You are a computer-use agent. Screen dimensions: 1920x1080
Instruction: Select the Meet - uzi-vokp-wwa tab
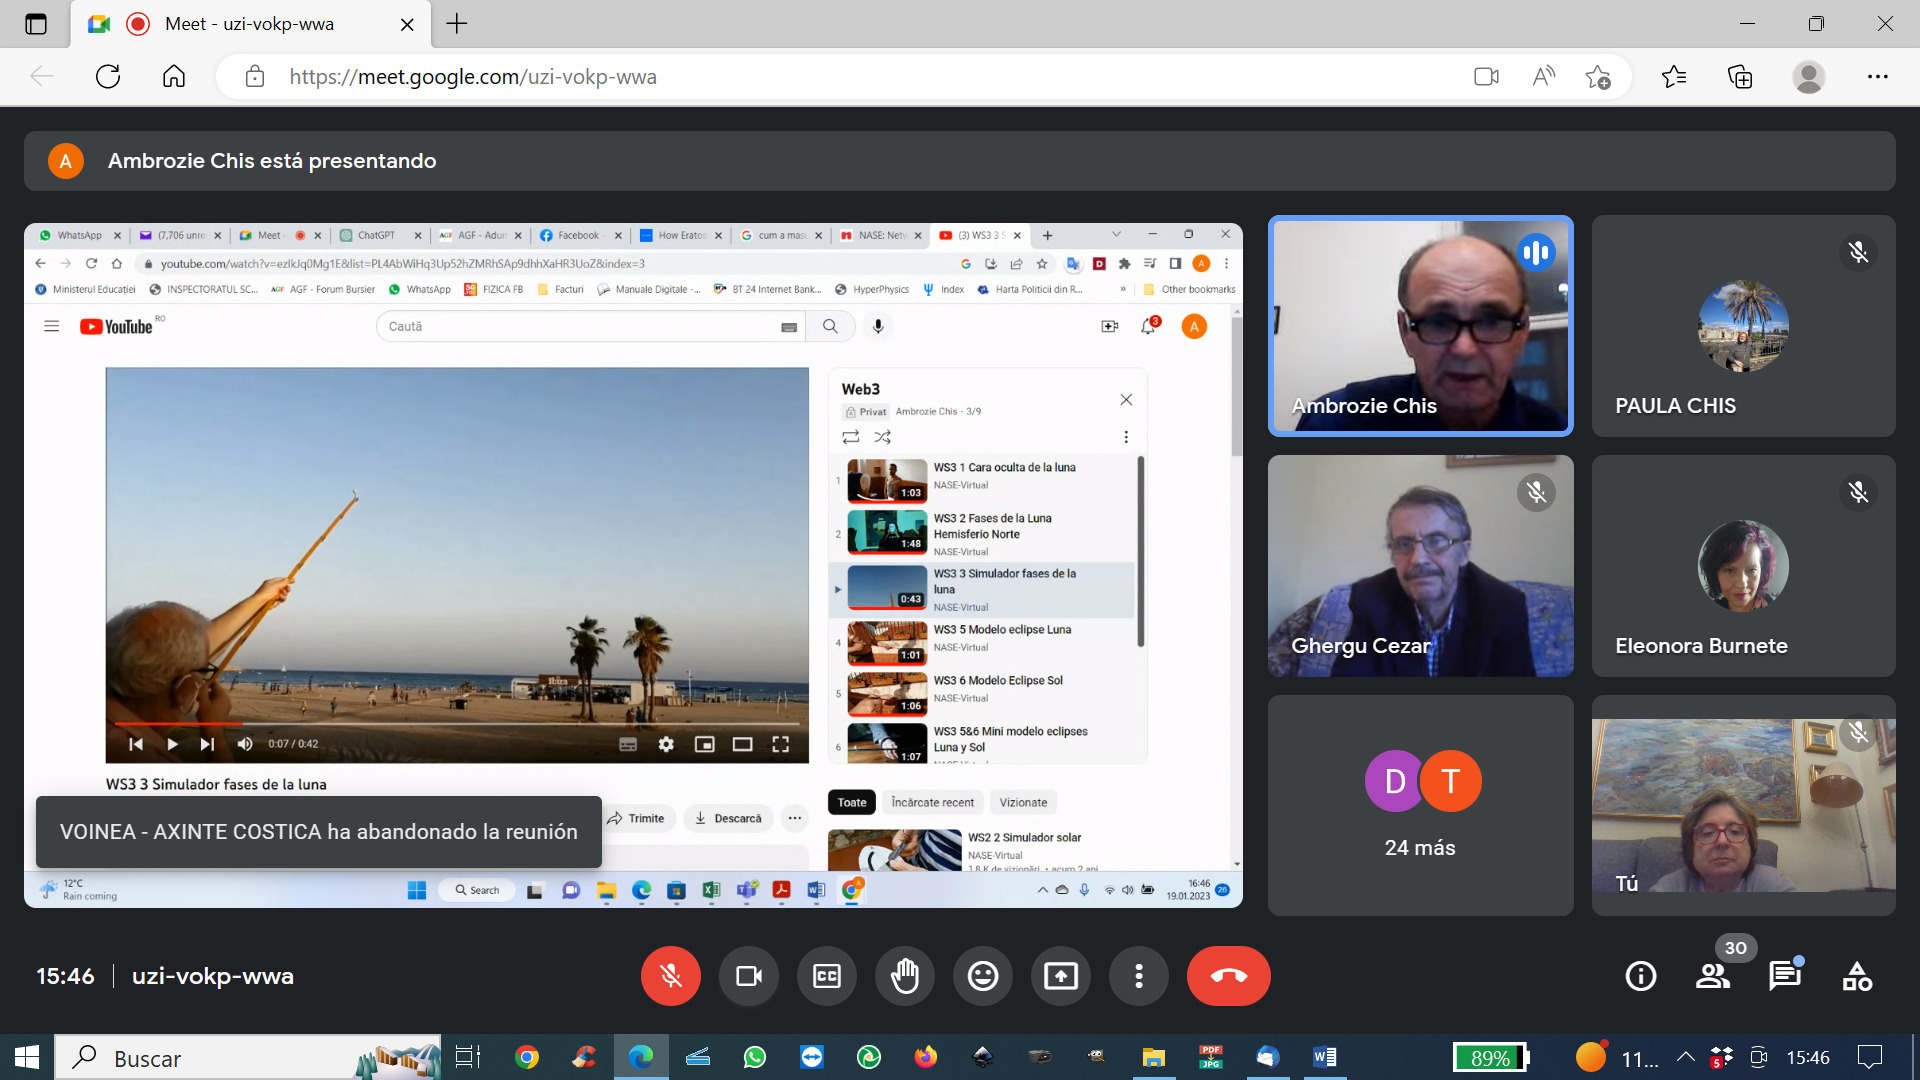(x=250, y=24)
